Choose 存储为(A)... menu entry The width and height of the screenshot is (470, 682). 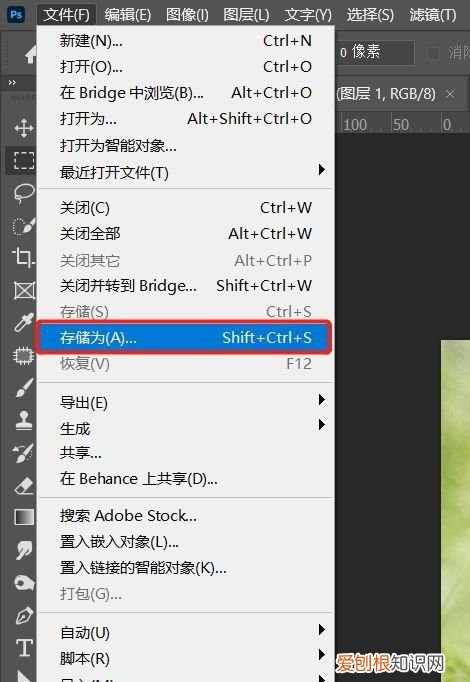(186, 338)
